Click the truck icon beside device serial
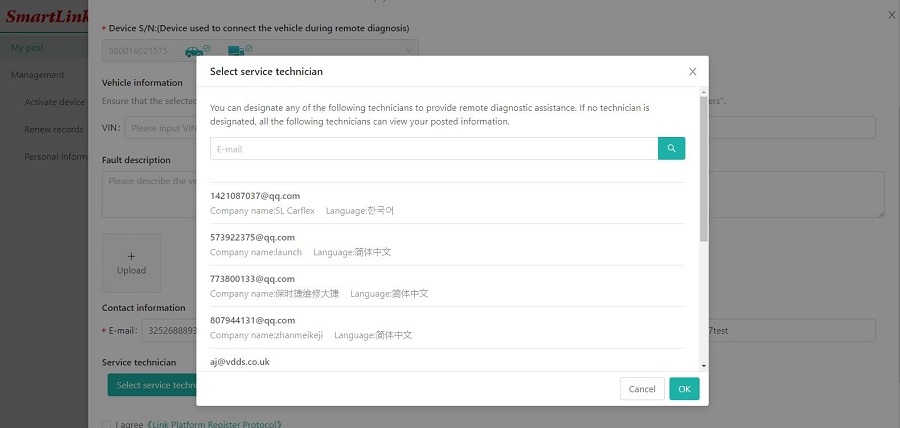900x428 pixels. tap(238, 50)
